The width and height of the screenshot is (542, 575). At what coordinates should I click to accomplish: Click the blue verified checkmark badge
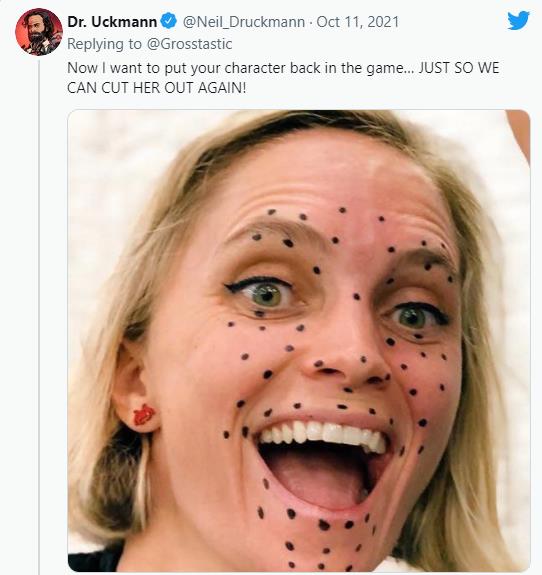click(x=168, y=22)
